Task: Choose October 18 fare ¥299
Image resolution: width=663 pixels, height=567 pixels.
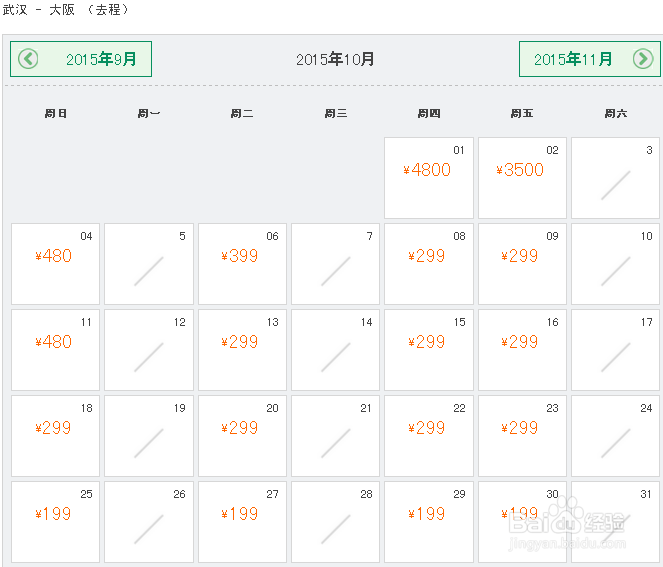Action: [x=55, y=436]
